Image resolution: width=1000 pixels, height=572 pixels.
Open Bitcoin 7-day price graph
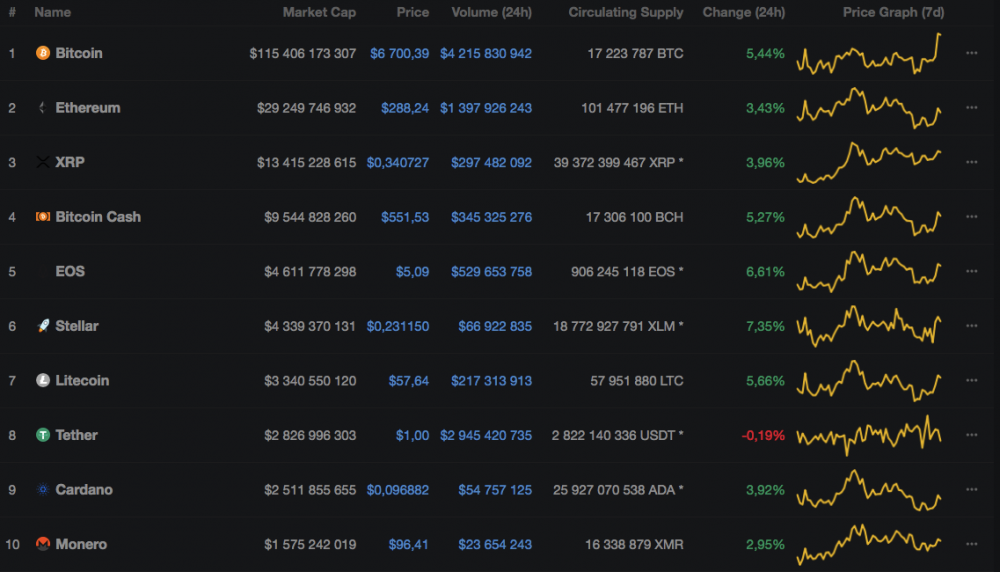pyautogui.click(x=869, y=54)
